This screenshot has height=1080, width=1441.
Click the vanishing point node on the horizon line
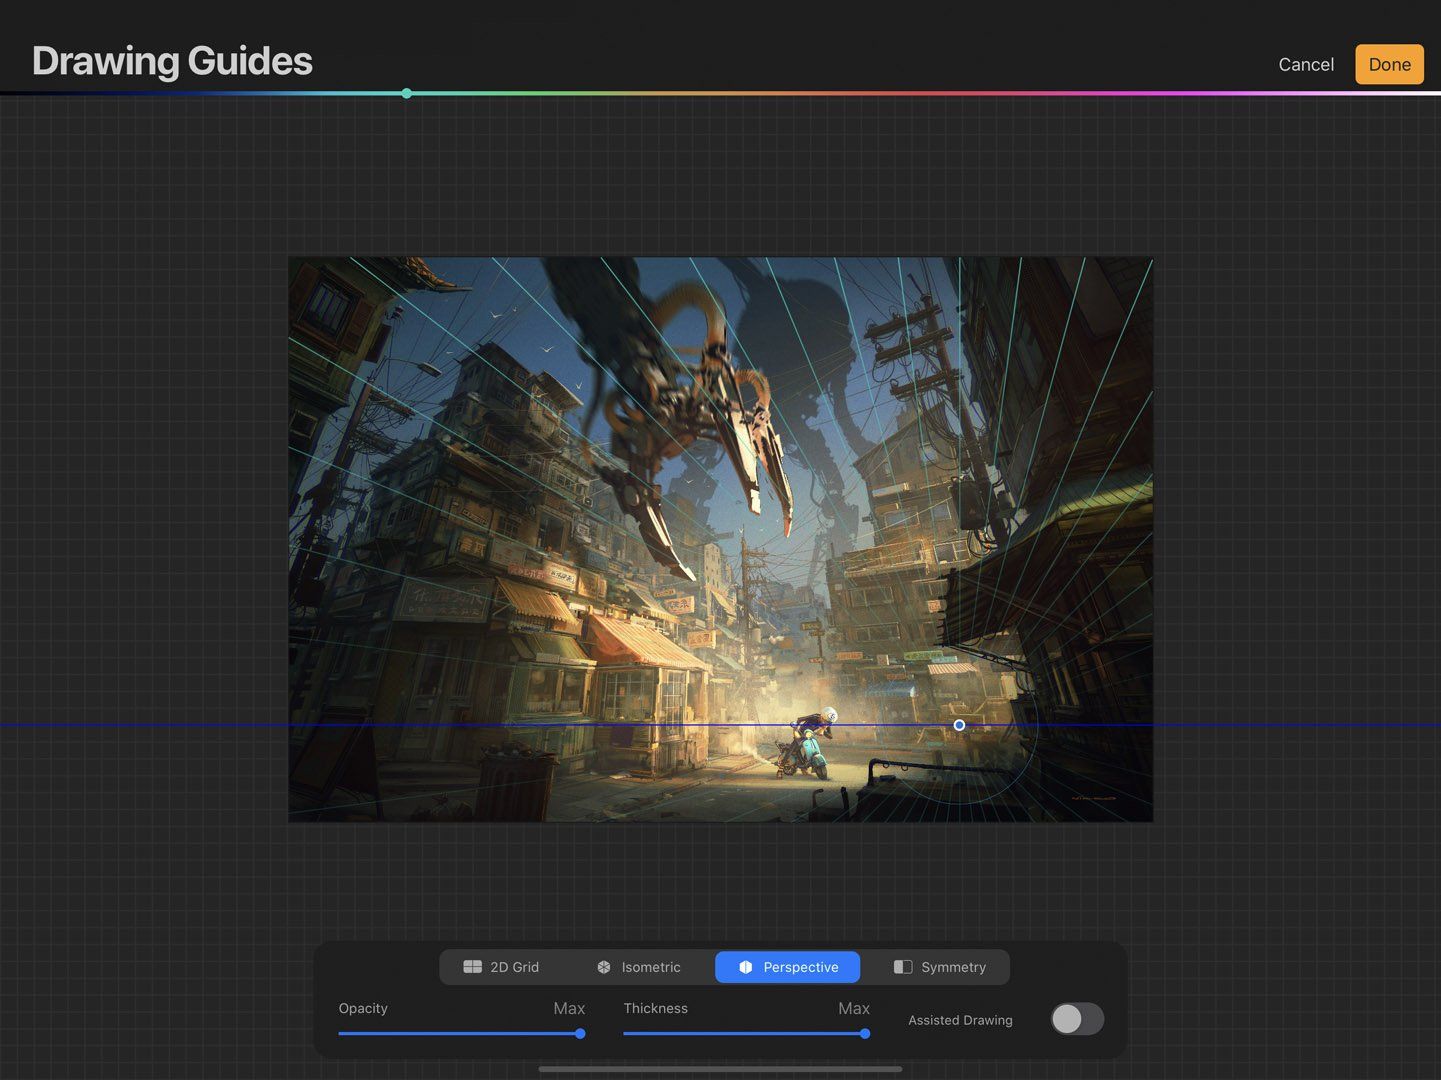(x=959, y=725)
